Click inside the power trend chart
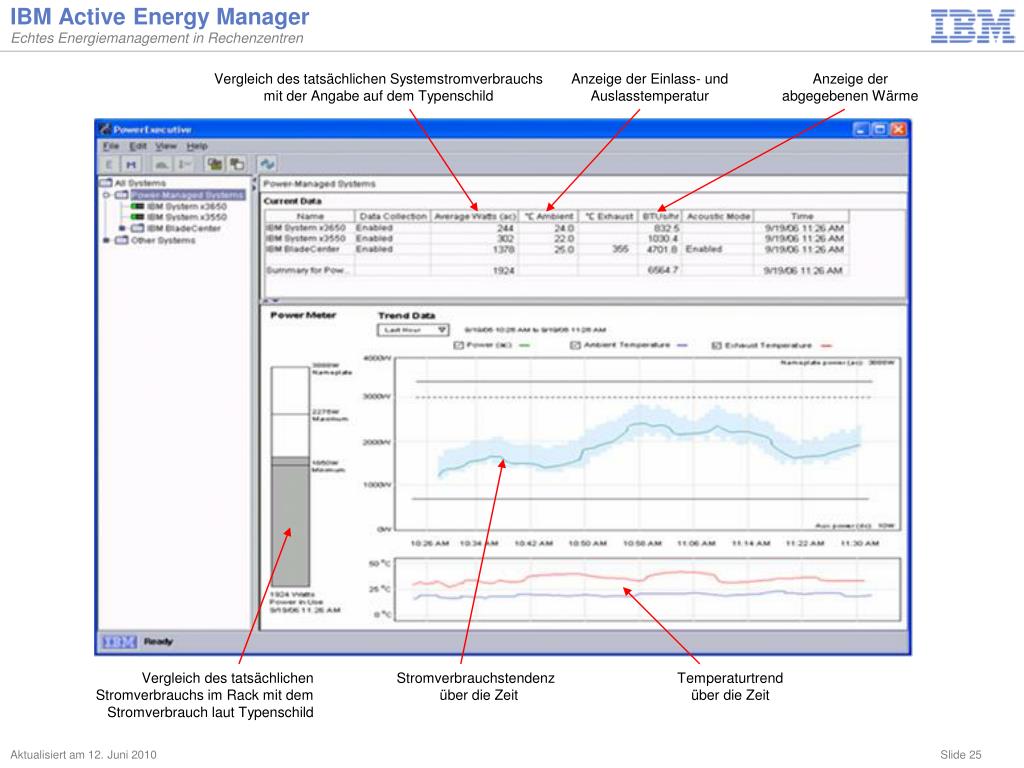The height and width of the screenshot is (768, 1024). point(647,444)
